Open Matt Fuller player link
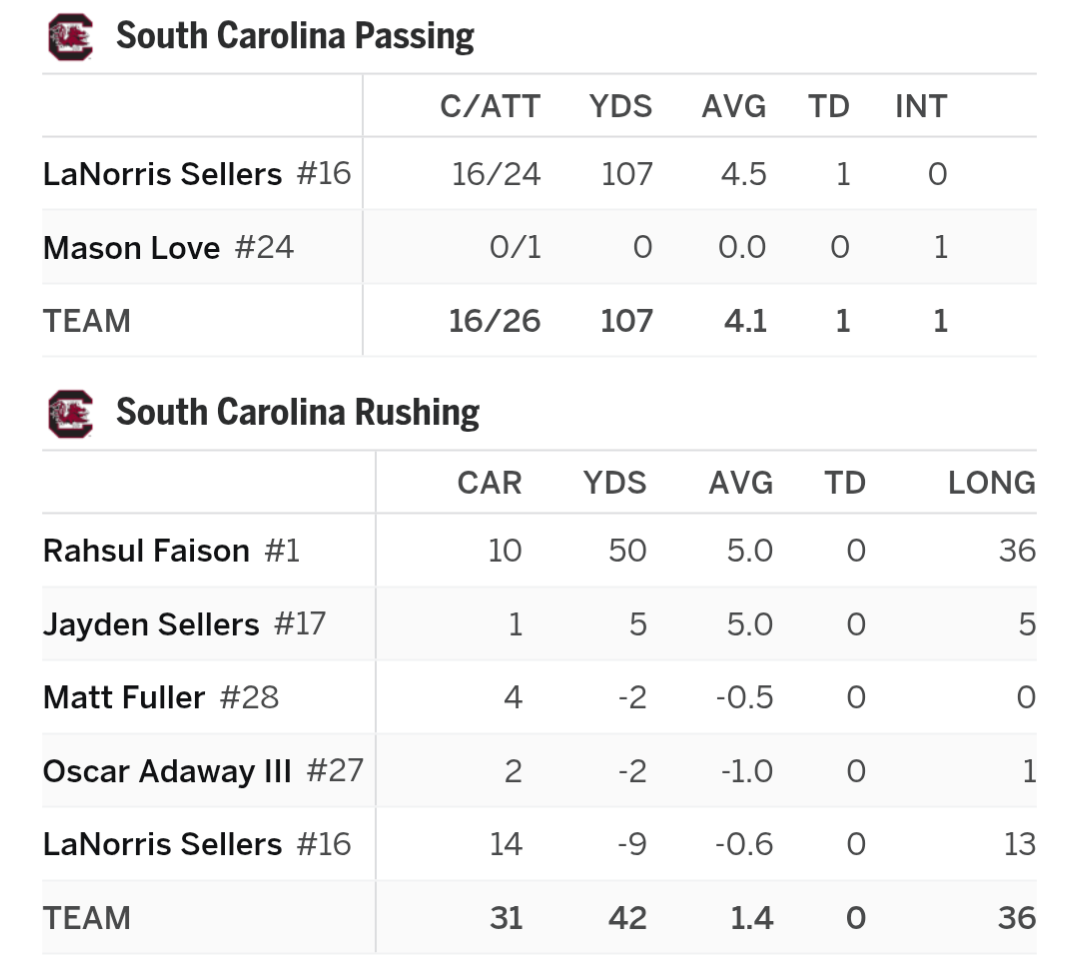The image size is (1079, 967). 124,697
